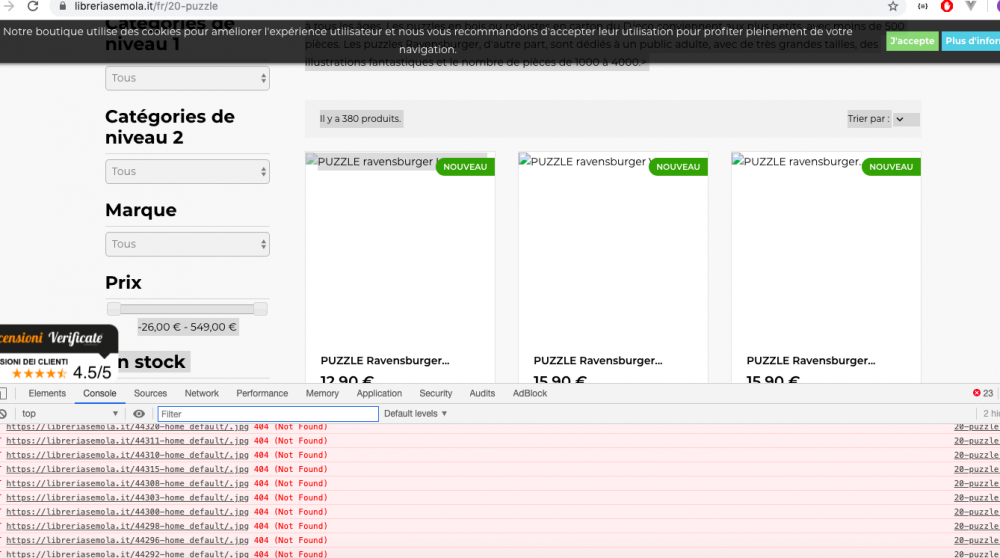Reload the page with the refresh icon

(x=33, y=6)
